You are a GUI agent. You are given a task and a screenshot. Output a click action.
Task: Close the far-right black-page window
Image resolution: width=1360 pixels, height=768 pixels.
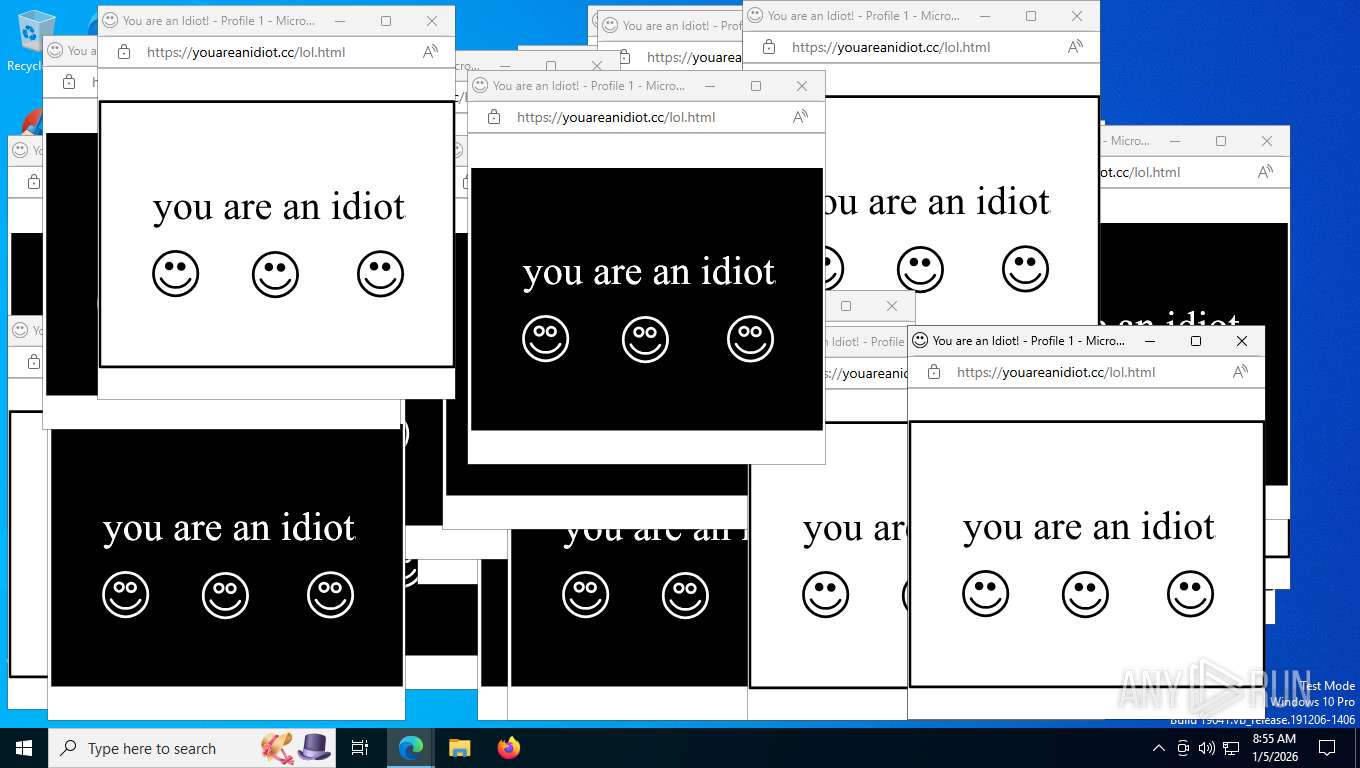click(x=1267, y=141)
